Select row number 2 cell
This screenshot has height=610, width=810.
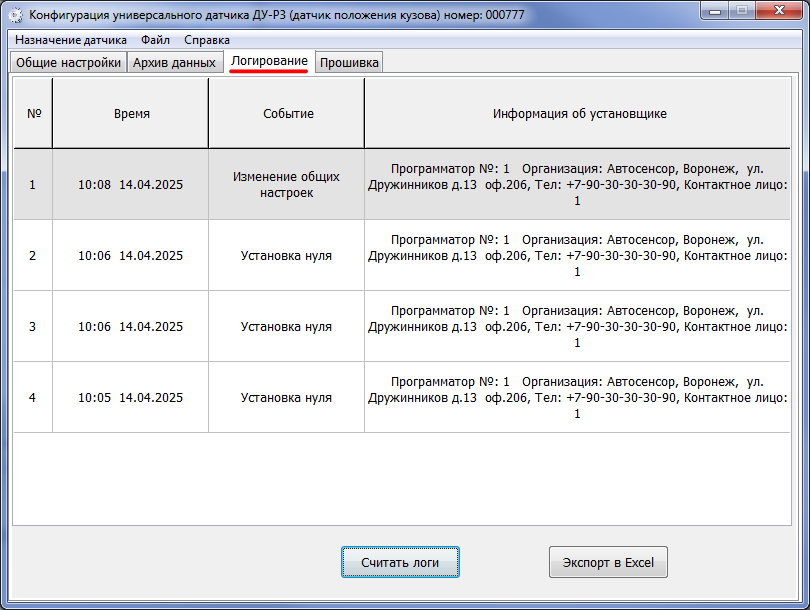pos(33,256)
